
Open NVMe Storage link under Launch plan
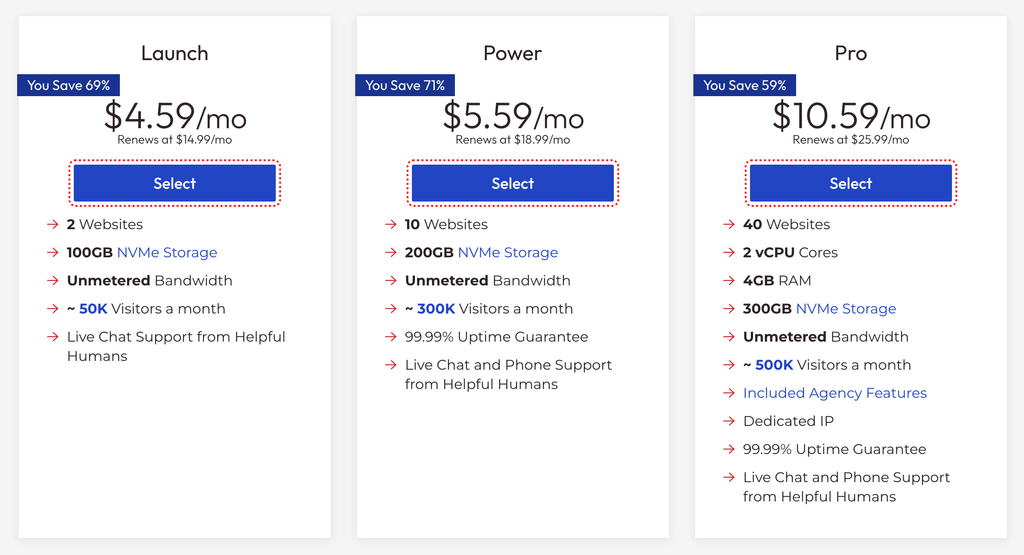tap(167, 253)
